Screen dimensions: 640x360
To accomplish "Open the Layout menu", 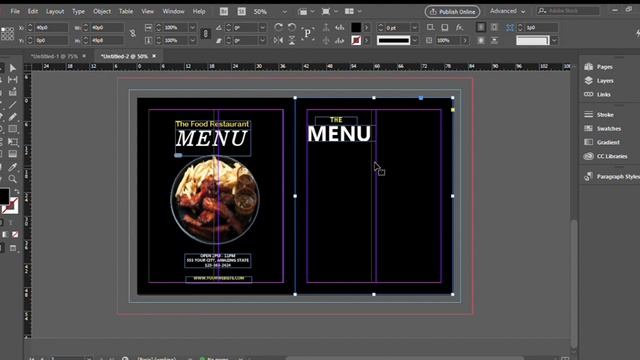I will tap(55, 11).
